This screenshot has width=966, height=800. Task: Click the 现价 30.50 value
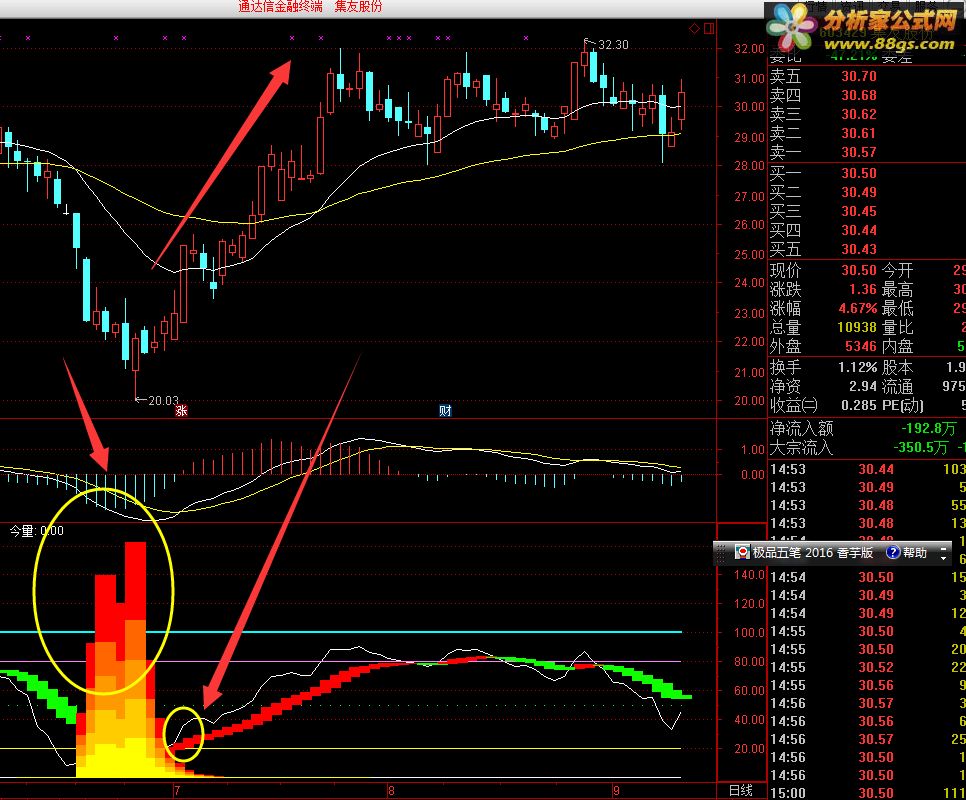click(x=859, y=270)
